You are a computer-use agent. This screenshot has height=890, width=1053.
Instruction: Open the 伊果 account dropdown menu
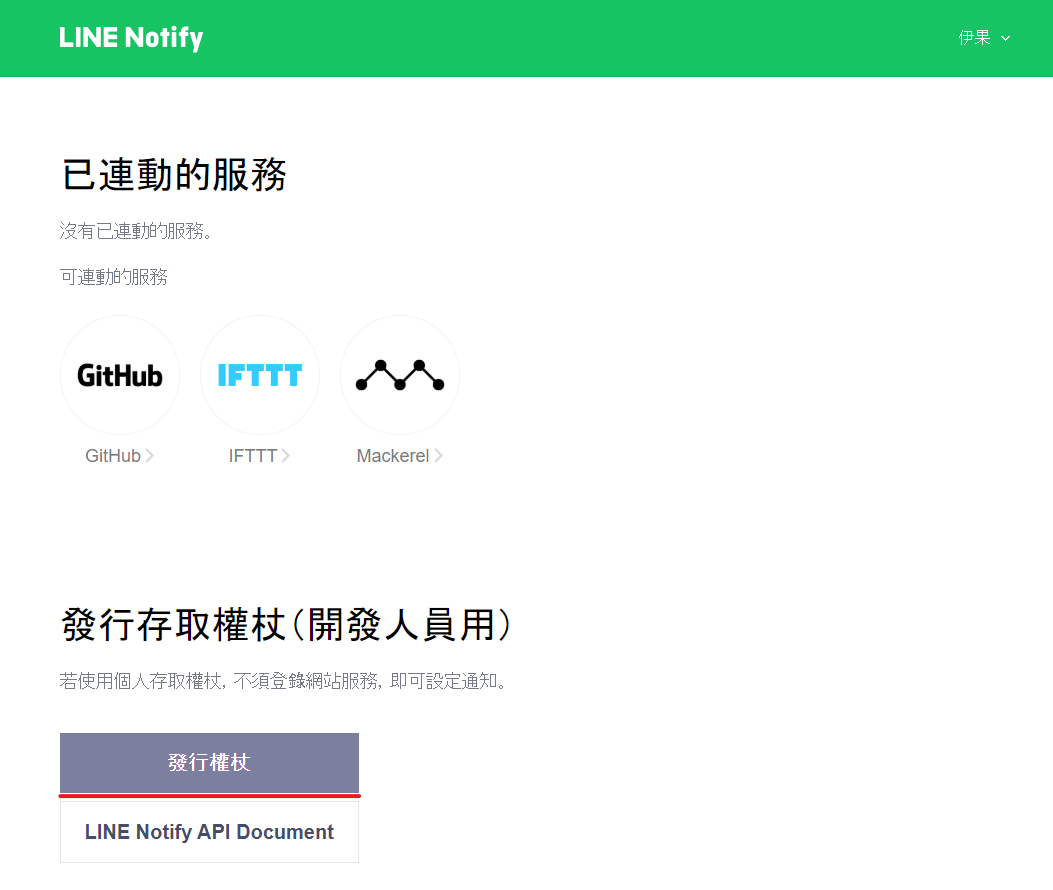click(984, 38)
